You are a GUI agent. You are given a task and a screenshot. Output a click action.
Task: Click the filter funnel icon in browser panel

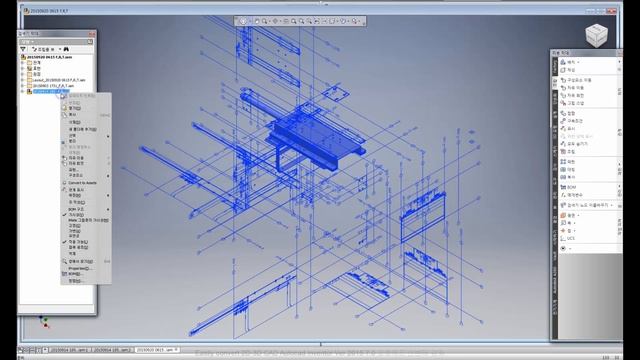click(23, 49)
